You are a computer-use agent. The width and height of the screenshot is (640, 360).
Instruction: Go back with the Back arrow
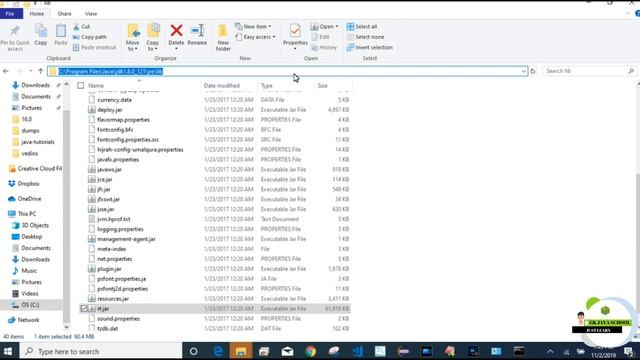pos(6,71)
